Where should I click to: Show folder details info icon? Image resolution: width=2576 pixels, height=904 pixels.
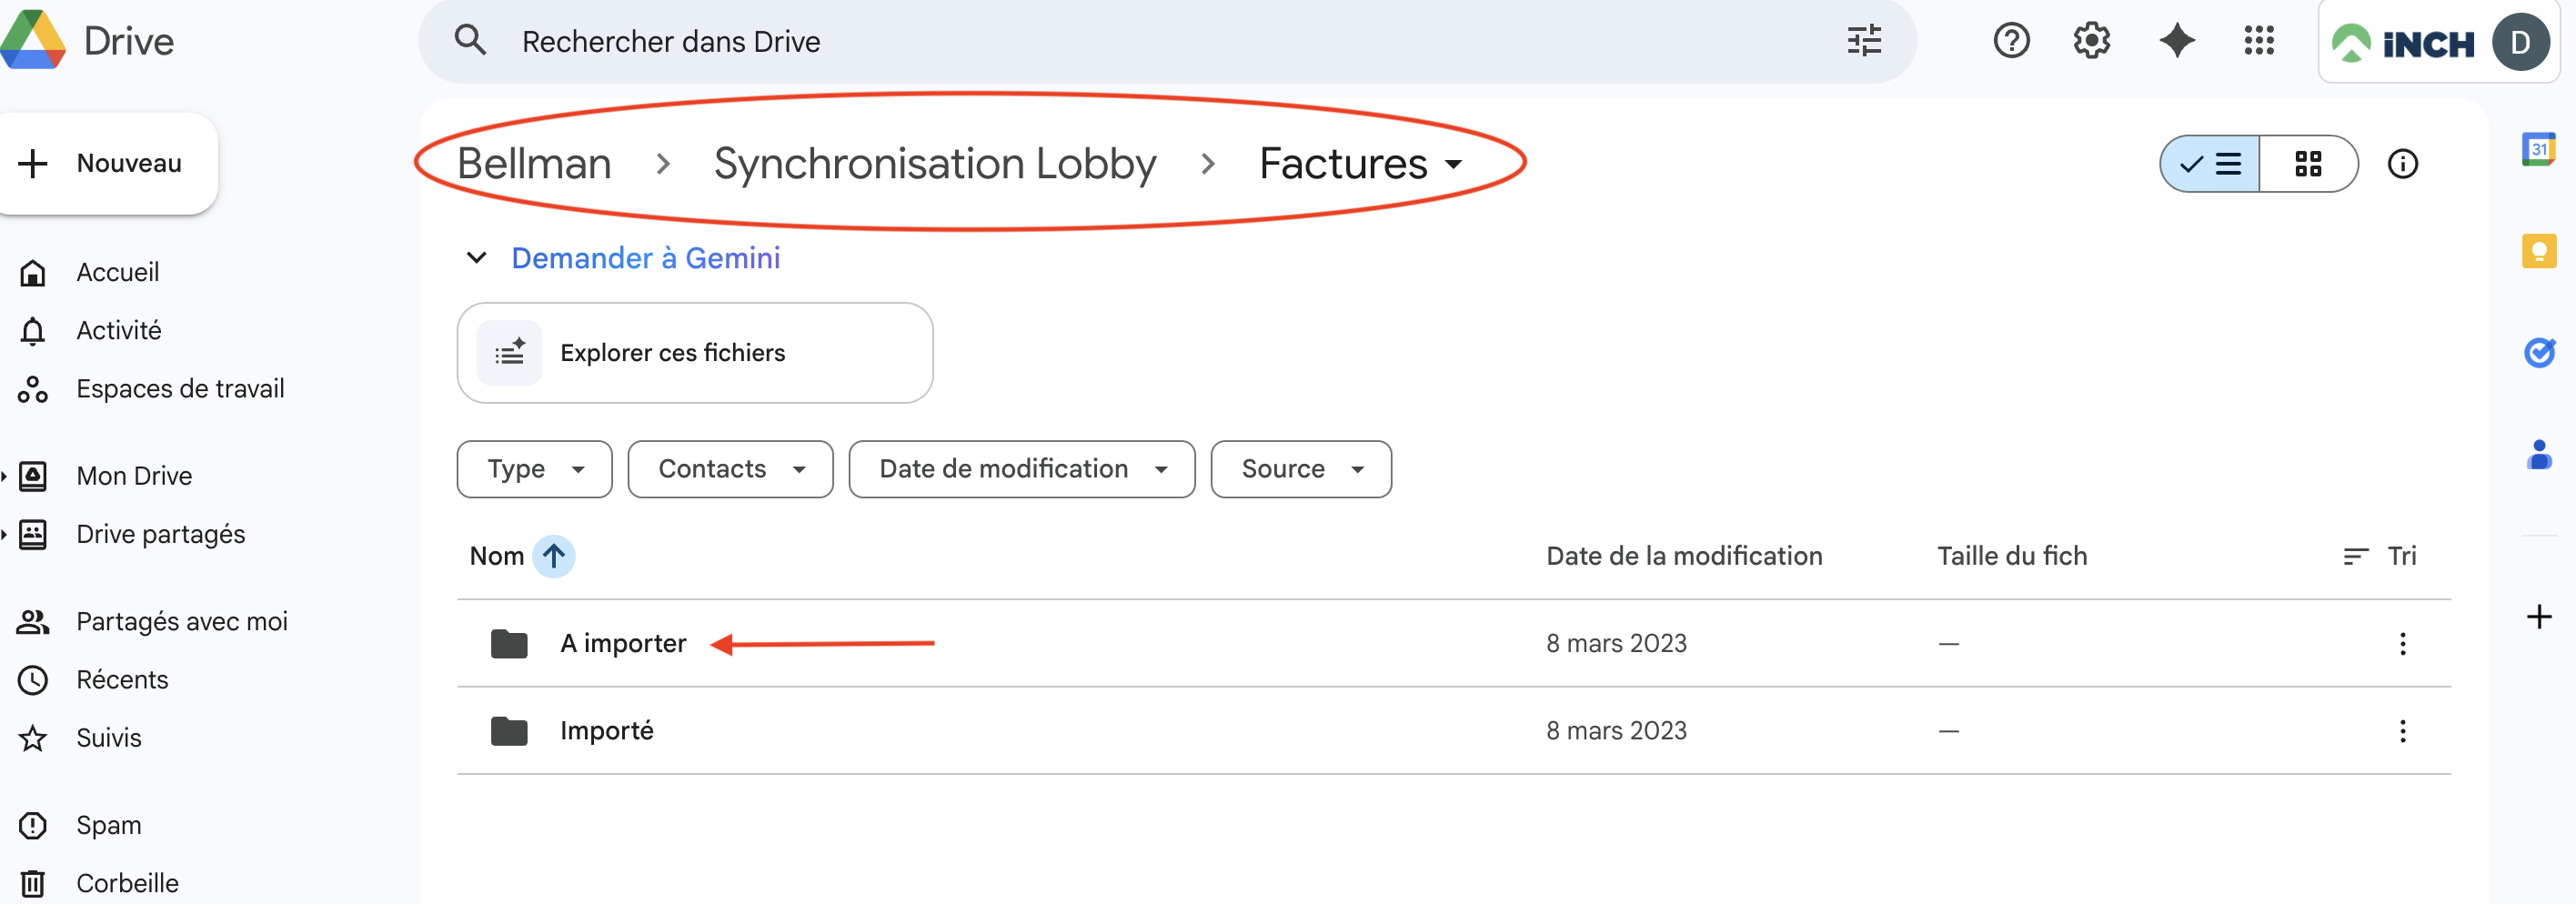[x=2402, y=164]
